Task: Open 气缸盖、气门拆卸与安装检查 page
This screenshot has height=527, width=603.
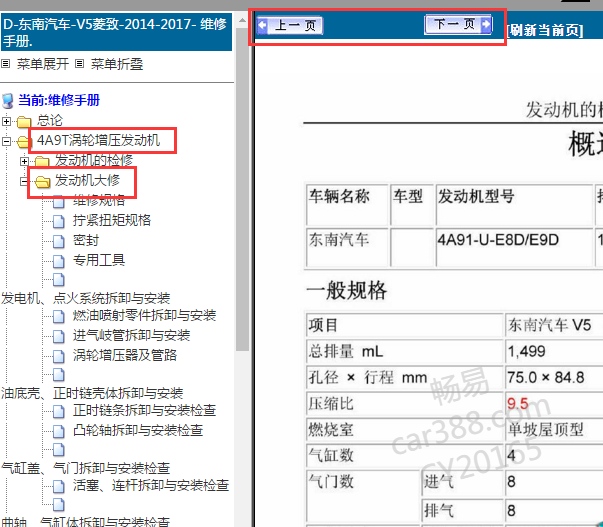Action: pos(85,468)
